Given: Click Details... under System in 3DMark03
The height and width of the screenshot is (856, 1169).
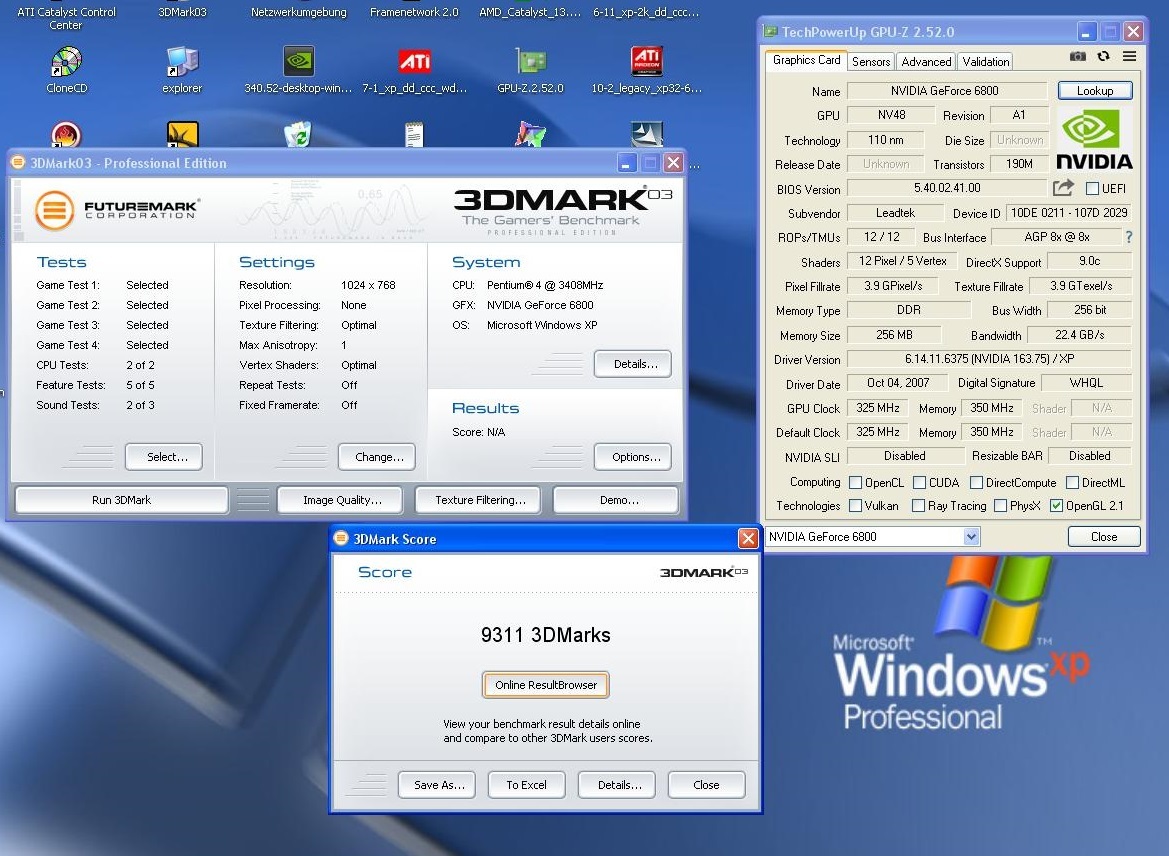Looking at the screenshot, I should (633, 364).
